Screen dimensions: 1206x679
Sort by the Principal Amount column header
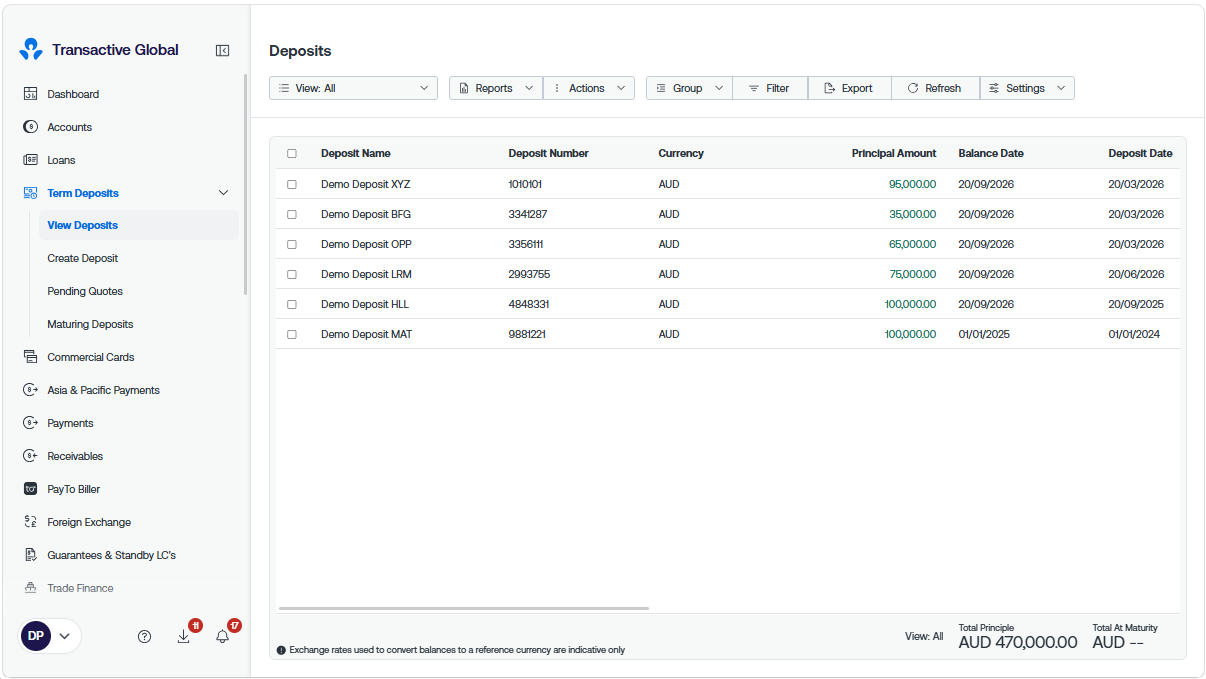tap(894, 154)
